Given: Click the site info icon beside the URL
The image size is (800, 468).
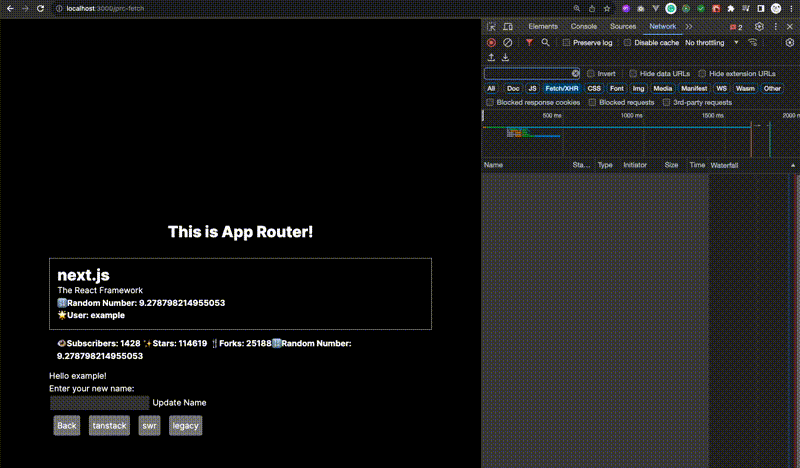Looking at the screenshot, I should point(59,9).
